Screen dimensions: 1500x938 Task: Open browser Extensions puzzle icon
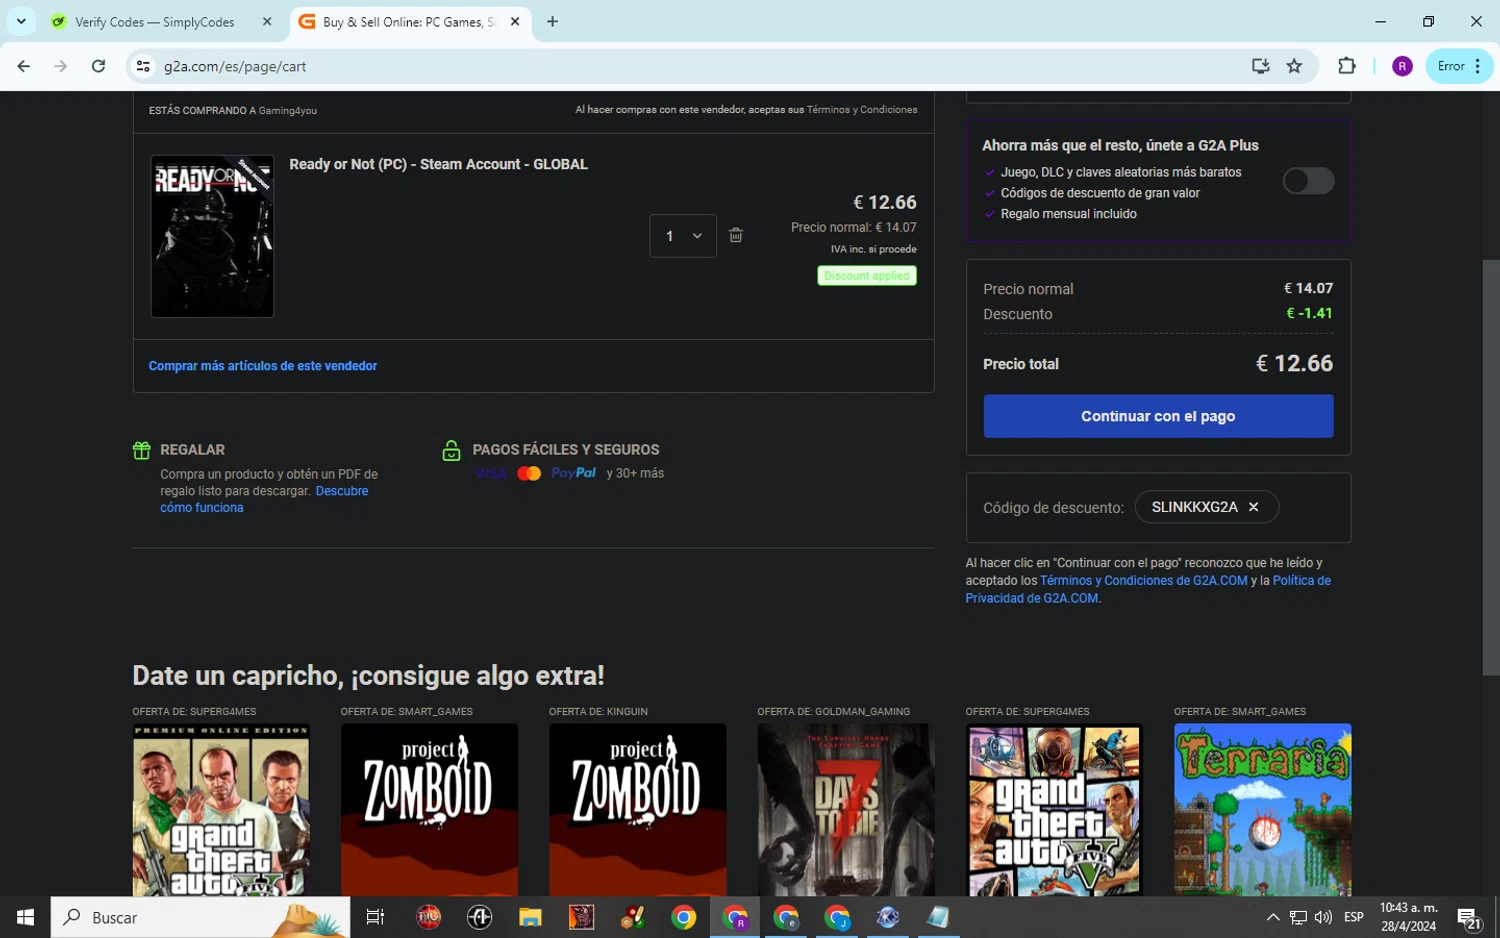click(1347, 66)
